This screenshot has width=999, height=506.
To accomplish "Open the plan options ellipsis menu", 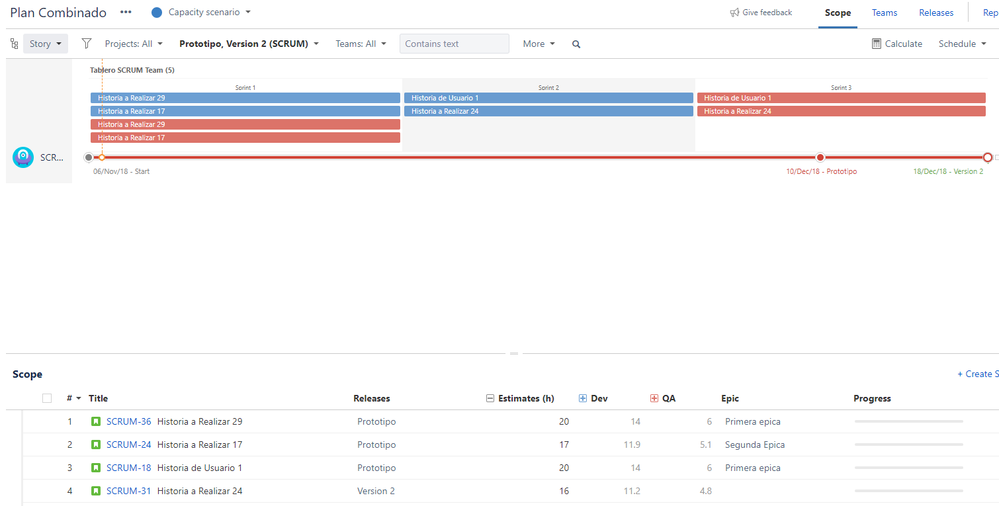I will (x=126, y=12).
